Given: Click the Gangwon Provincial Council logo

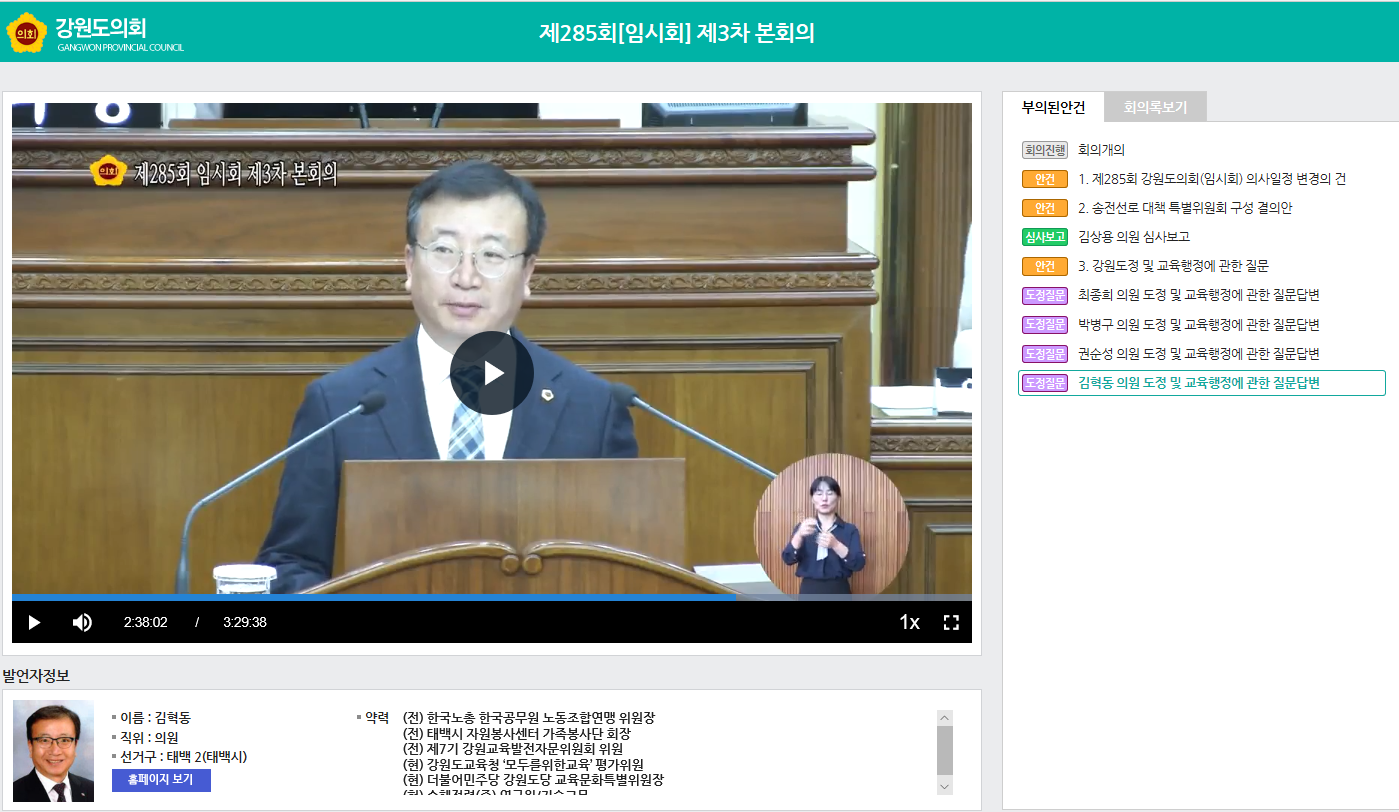Looking at the screenshot, I should (x=95, y=33).
